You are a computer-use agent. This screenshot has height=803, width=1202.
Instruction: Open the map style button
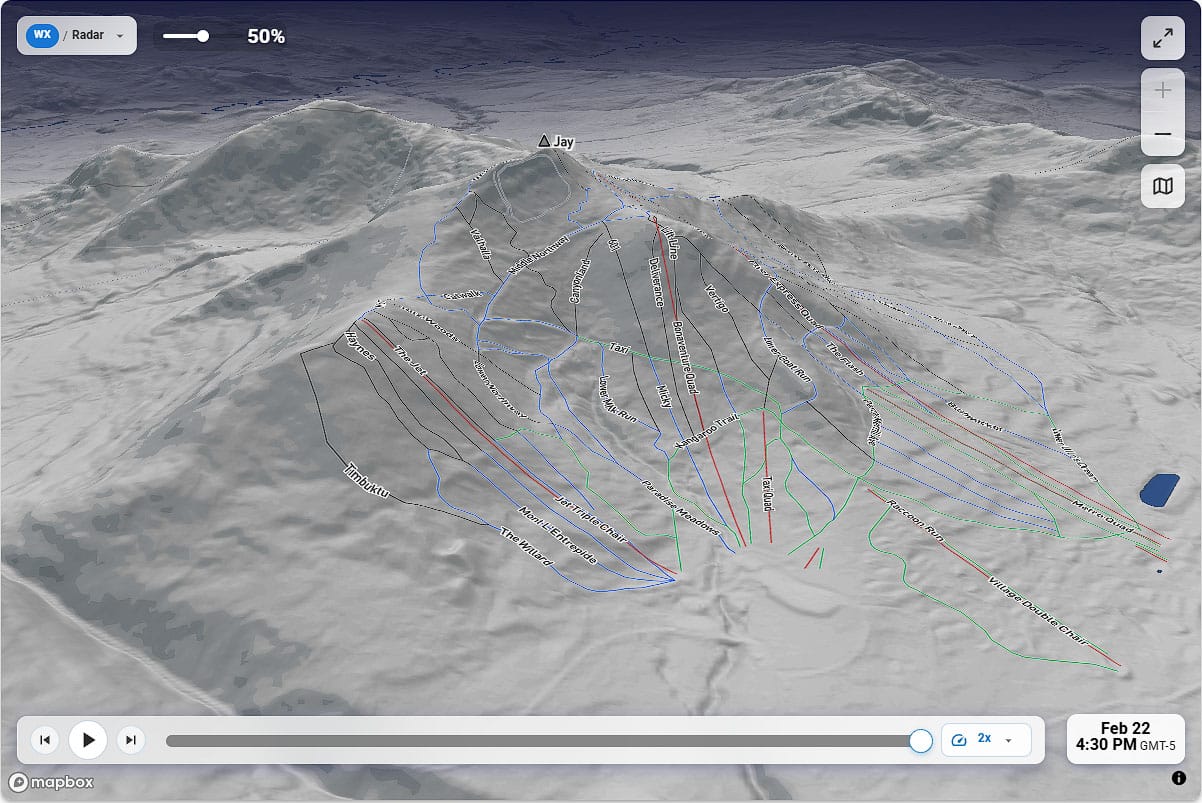[x=1162, y=186]
